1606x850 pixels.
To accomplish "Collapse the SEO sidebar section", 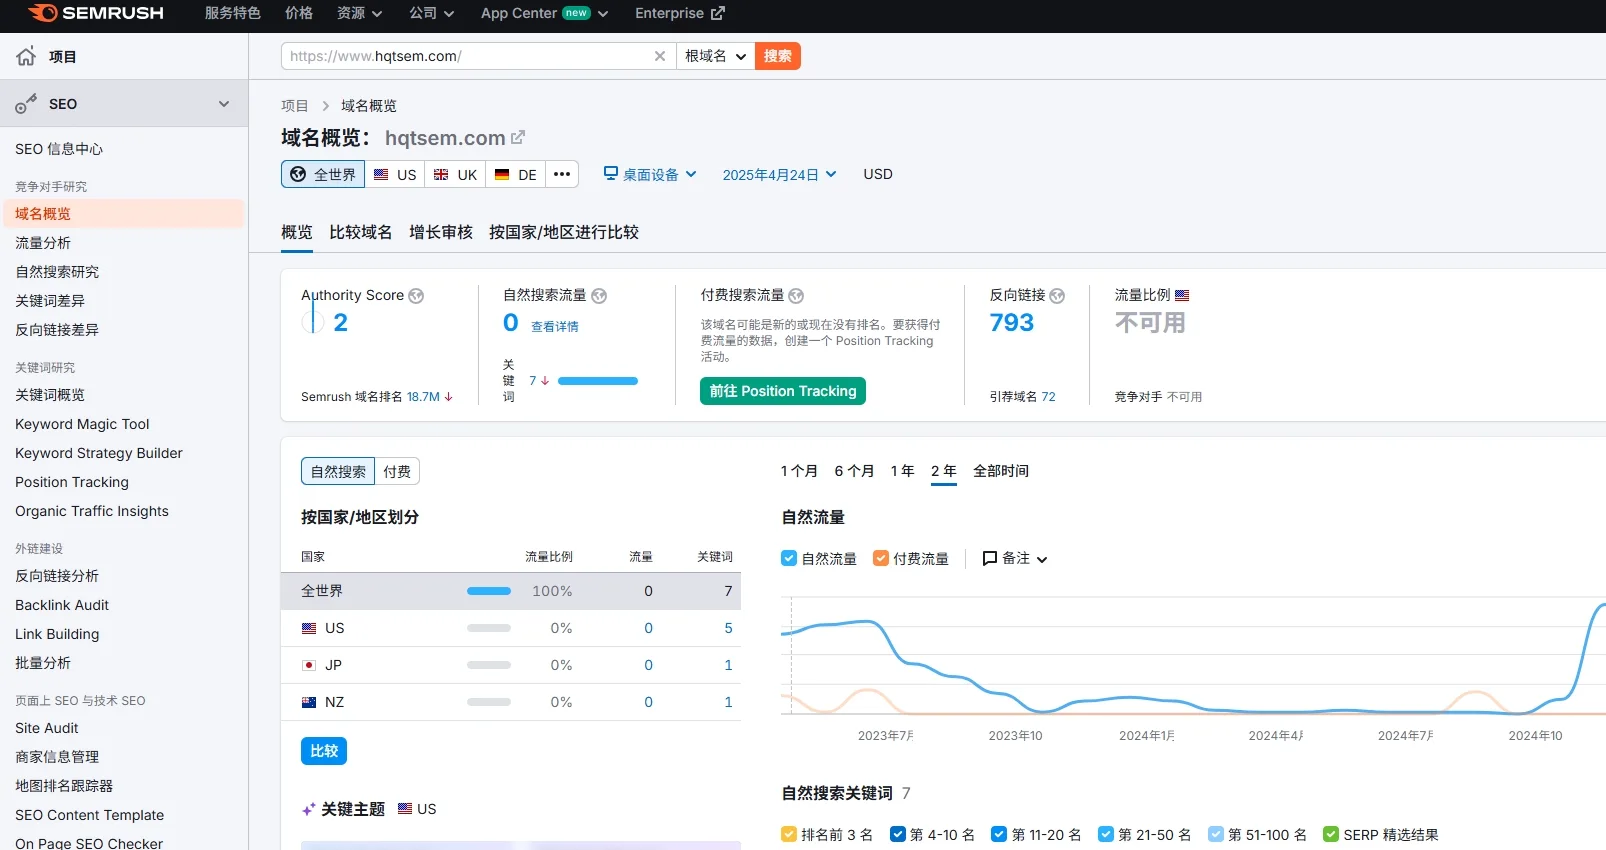I will (224, 104).
